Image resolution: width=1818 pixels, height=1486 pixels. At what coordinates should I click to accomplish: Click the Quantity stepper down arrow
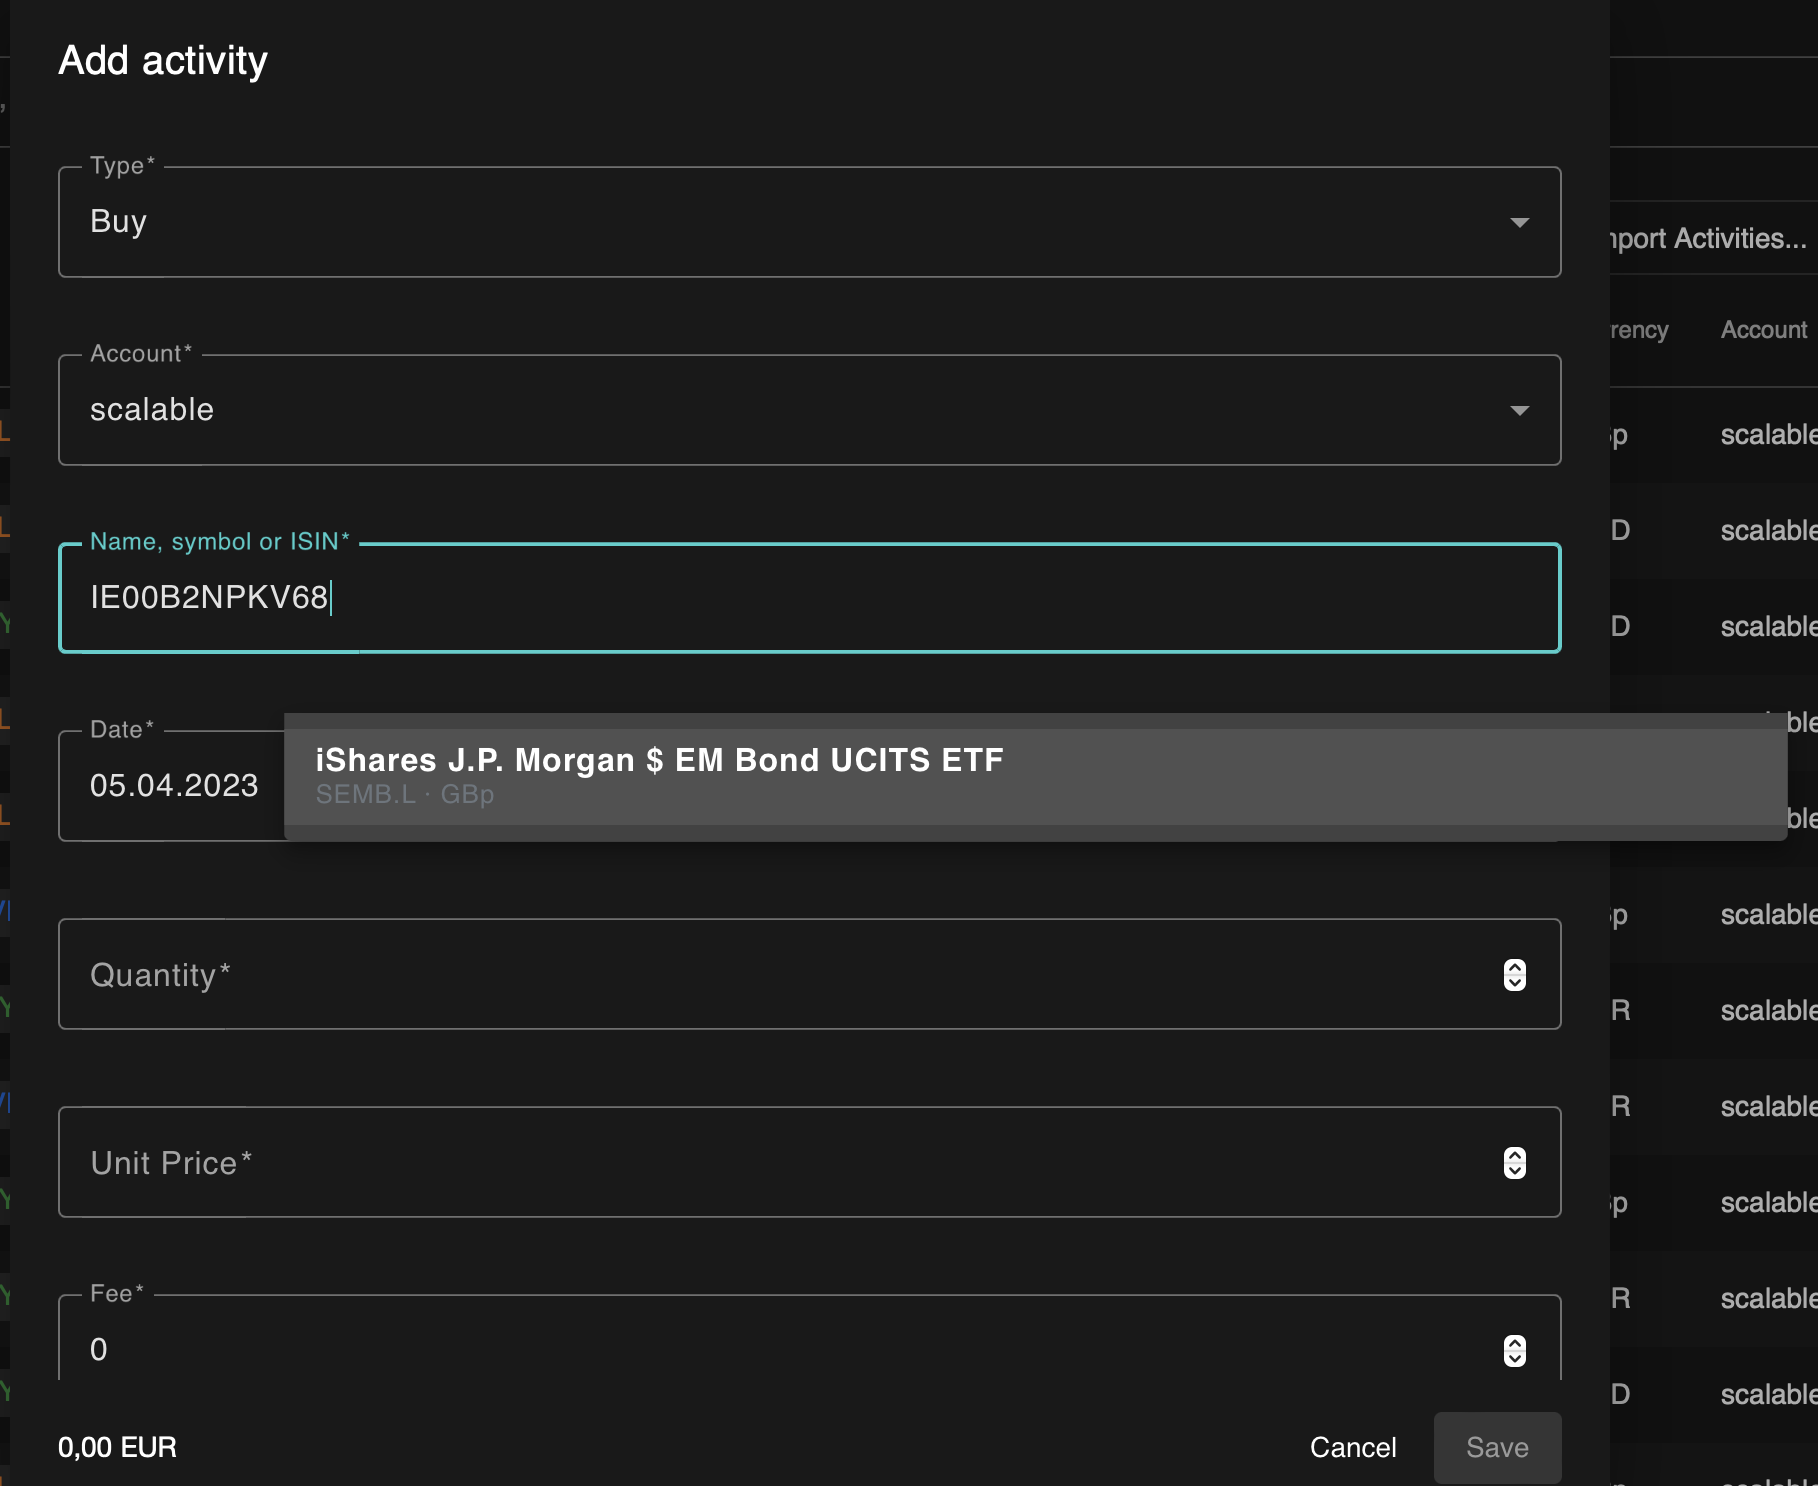pyautogui.click(x=1514, y=983)
